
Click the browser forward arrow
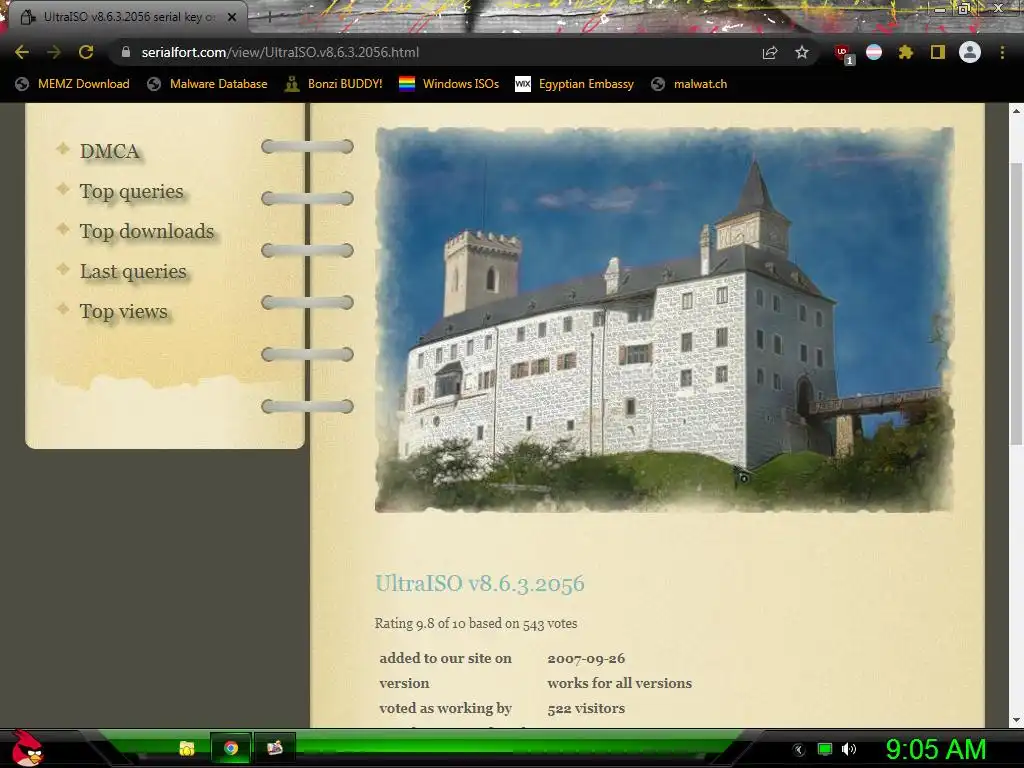tap(54, 52)
